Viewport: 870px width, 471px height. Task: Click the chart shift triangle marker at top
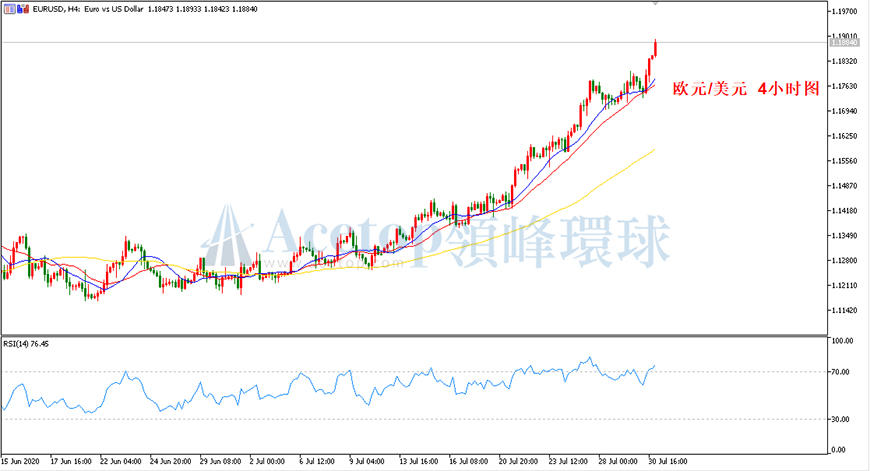pyautogui.click(x=655, y=3)
